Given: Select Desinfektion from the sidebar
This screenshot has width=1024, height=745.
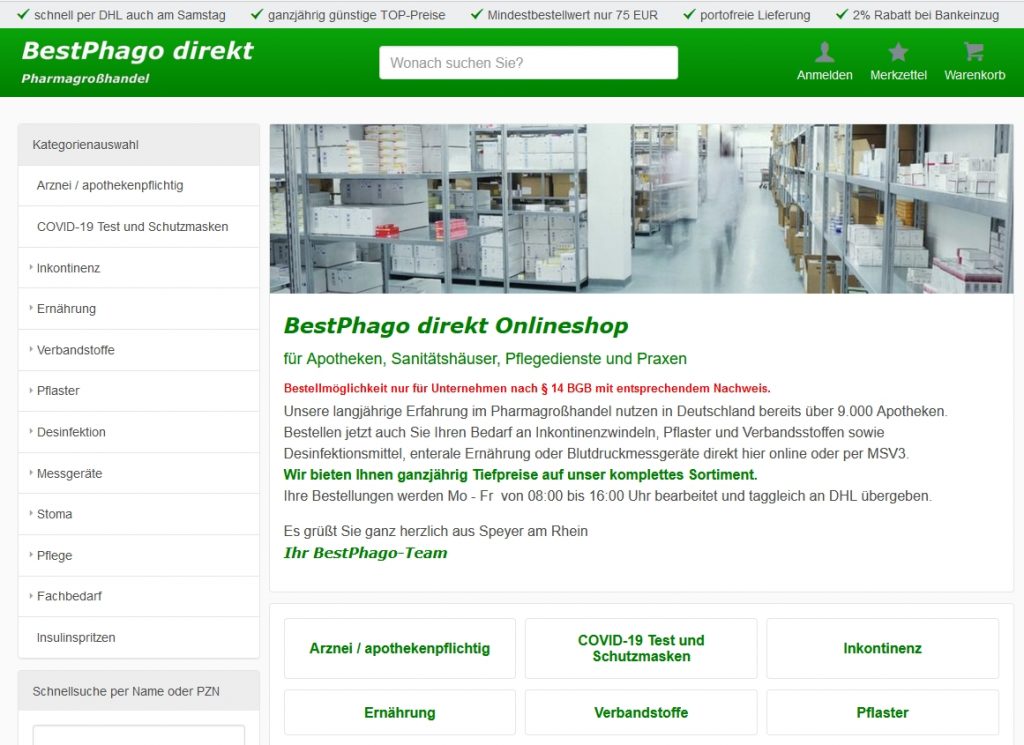Looking at the screenshot, I should click(71, 432).
